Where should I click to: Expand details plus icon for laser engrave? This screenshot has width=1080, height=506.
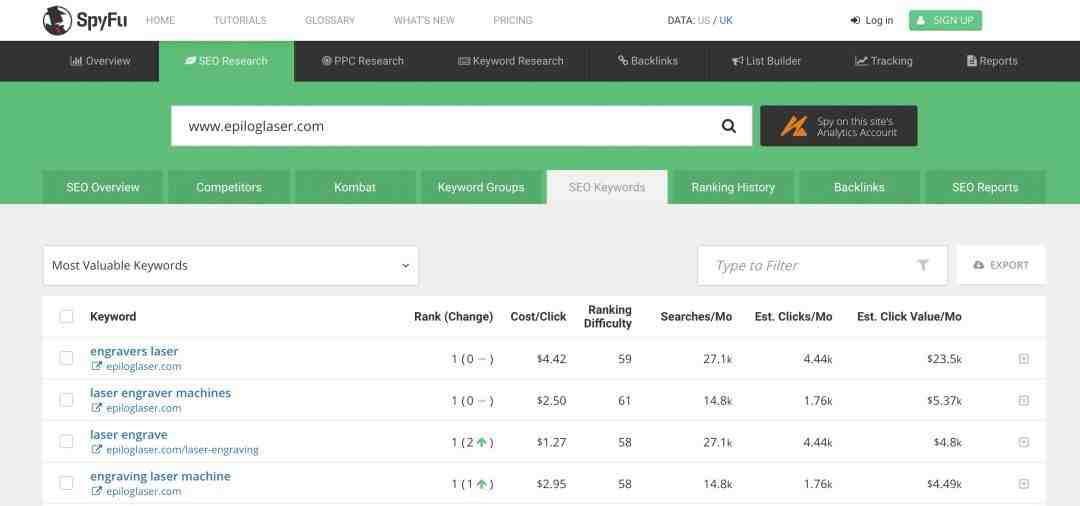tap(1024, 442)
